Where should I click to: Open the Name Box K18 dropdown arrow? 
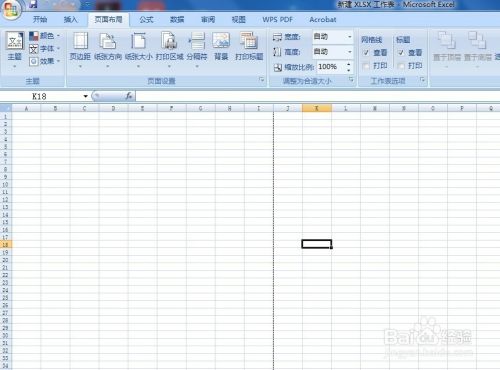pyautogui.click(x=86, y=96)
